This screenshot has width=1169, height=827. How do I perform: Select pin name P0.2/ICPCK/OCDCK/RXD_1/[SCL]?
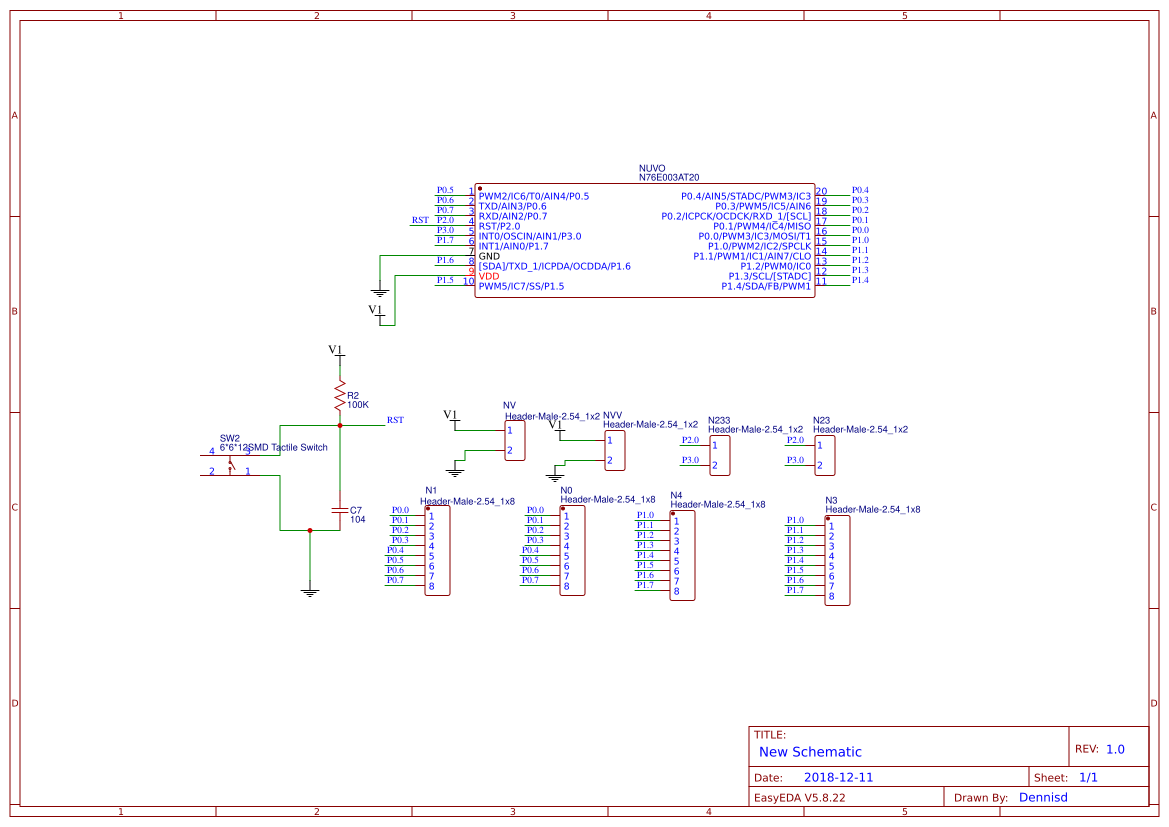(737, 216)
